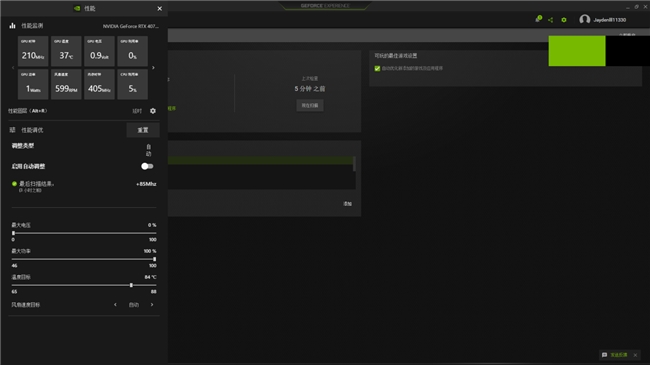
Task: Show the next page of monitoring tiles
Action: pyautogui.click(x=153, y=68)
